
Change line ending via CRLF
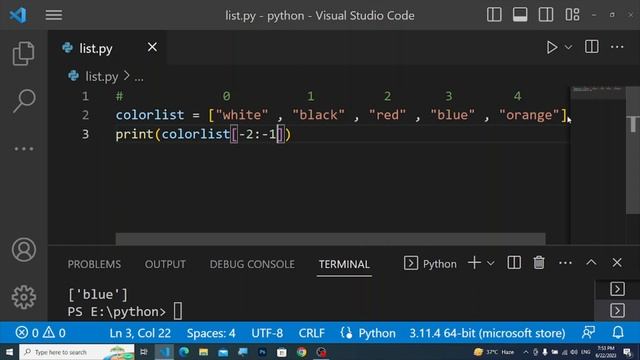(311, 333)
